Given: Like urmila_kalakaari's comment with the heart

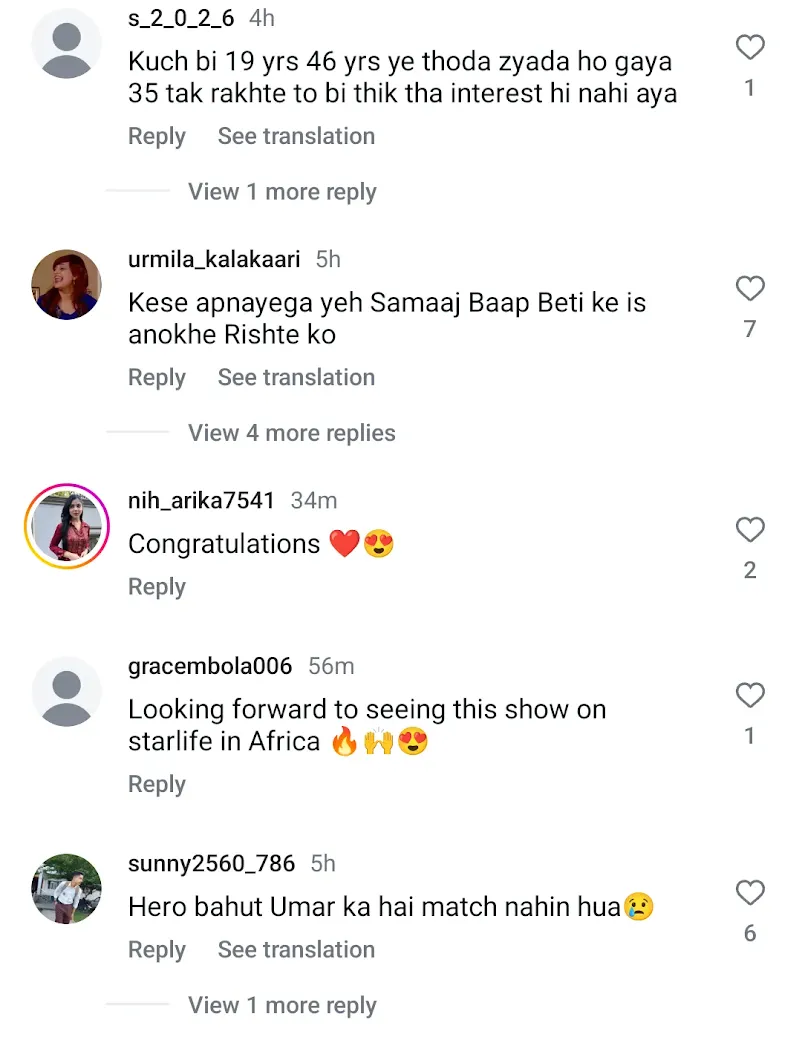Looking at the screenshot, I should point(749,289).
